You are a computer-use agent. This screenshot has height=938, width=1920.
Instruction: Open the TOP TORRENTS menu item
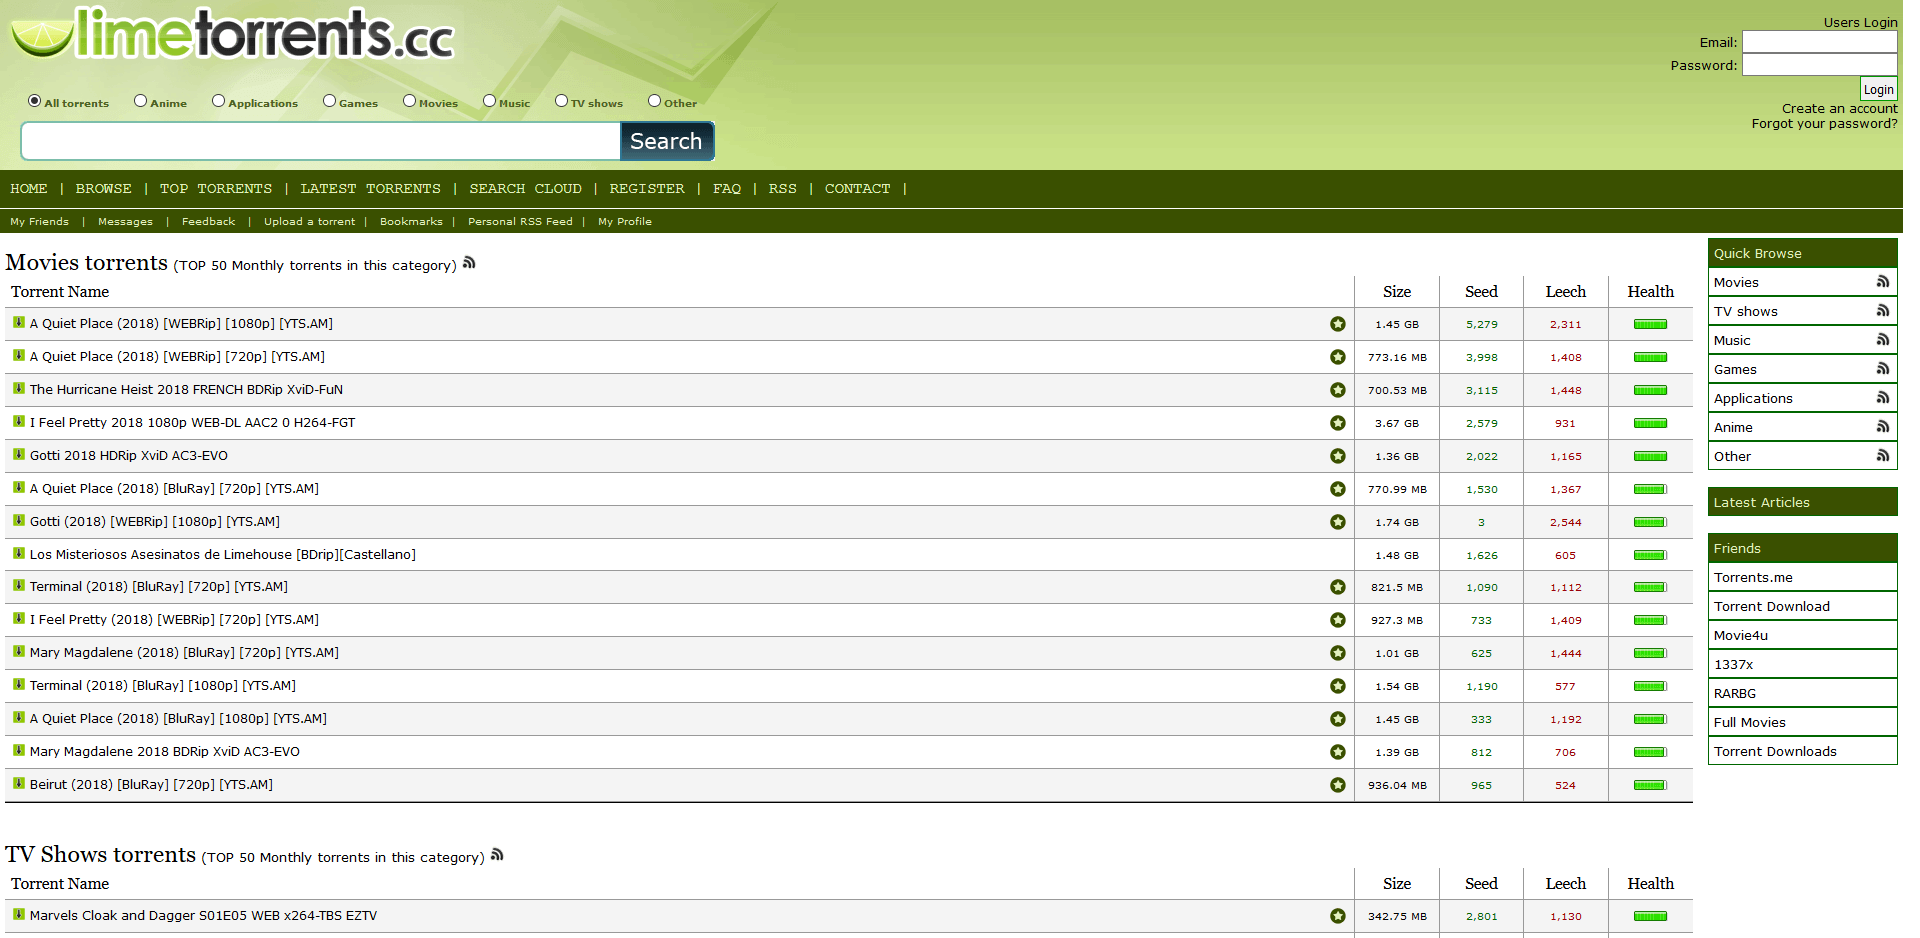216,188
